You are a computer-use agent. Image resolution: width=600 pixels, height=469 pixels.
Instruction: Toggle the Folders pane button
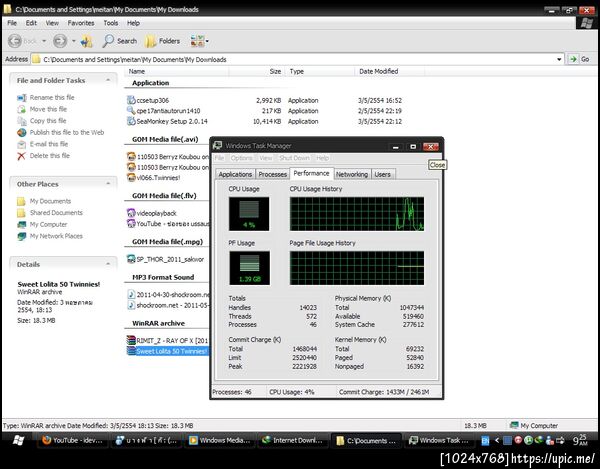tap(163, 41)
